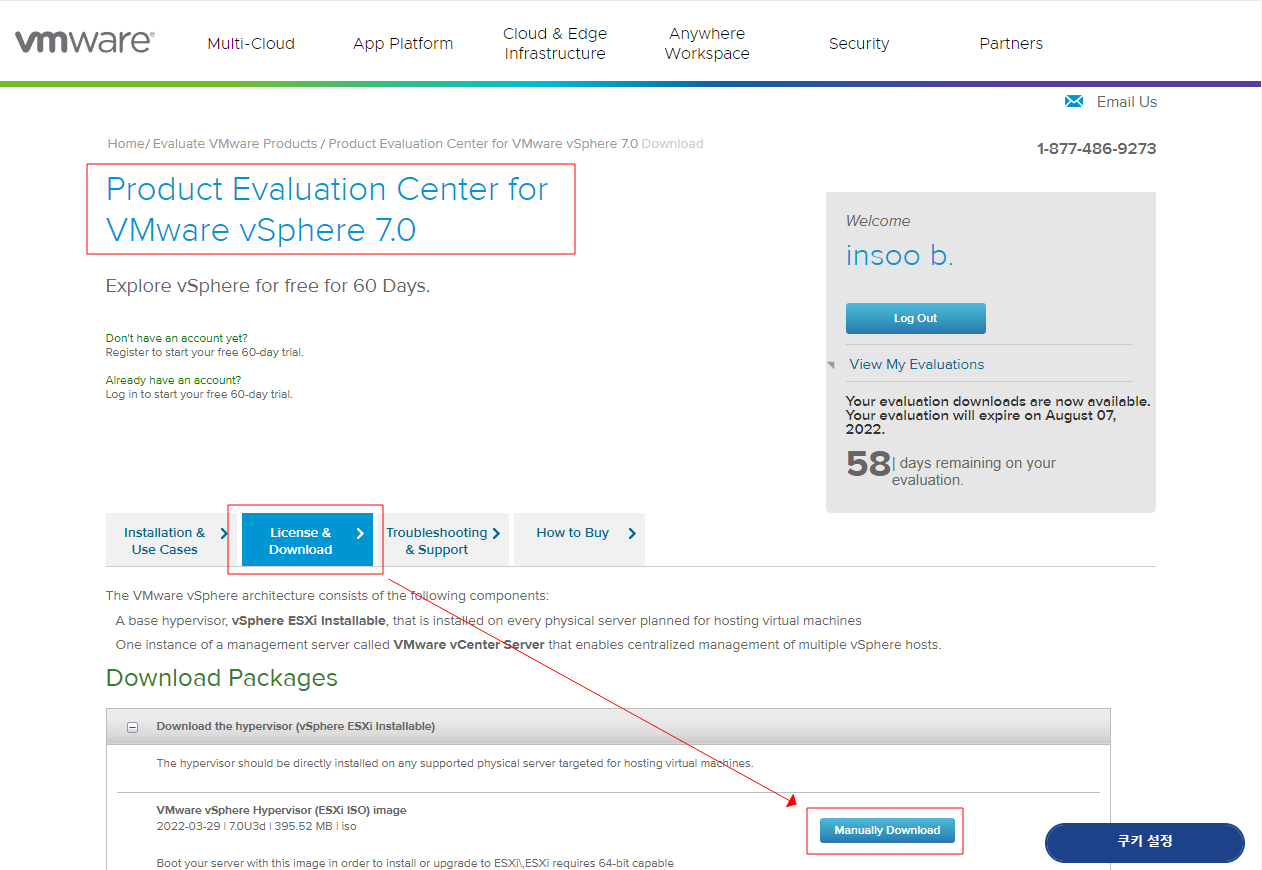This screenshot has height=870, width=1262.
Task: Open Product Evaluation Center breadcrumb link
Action: (x=483, y=144)
